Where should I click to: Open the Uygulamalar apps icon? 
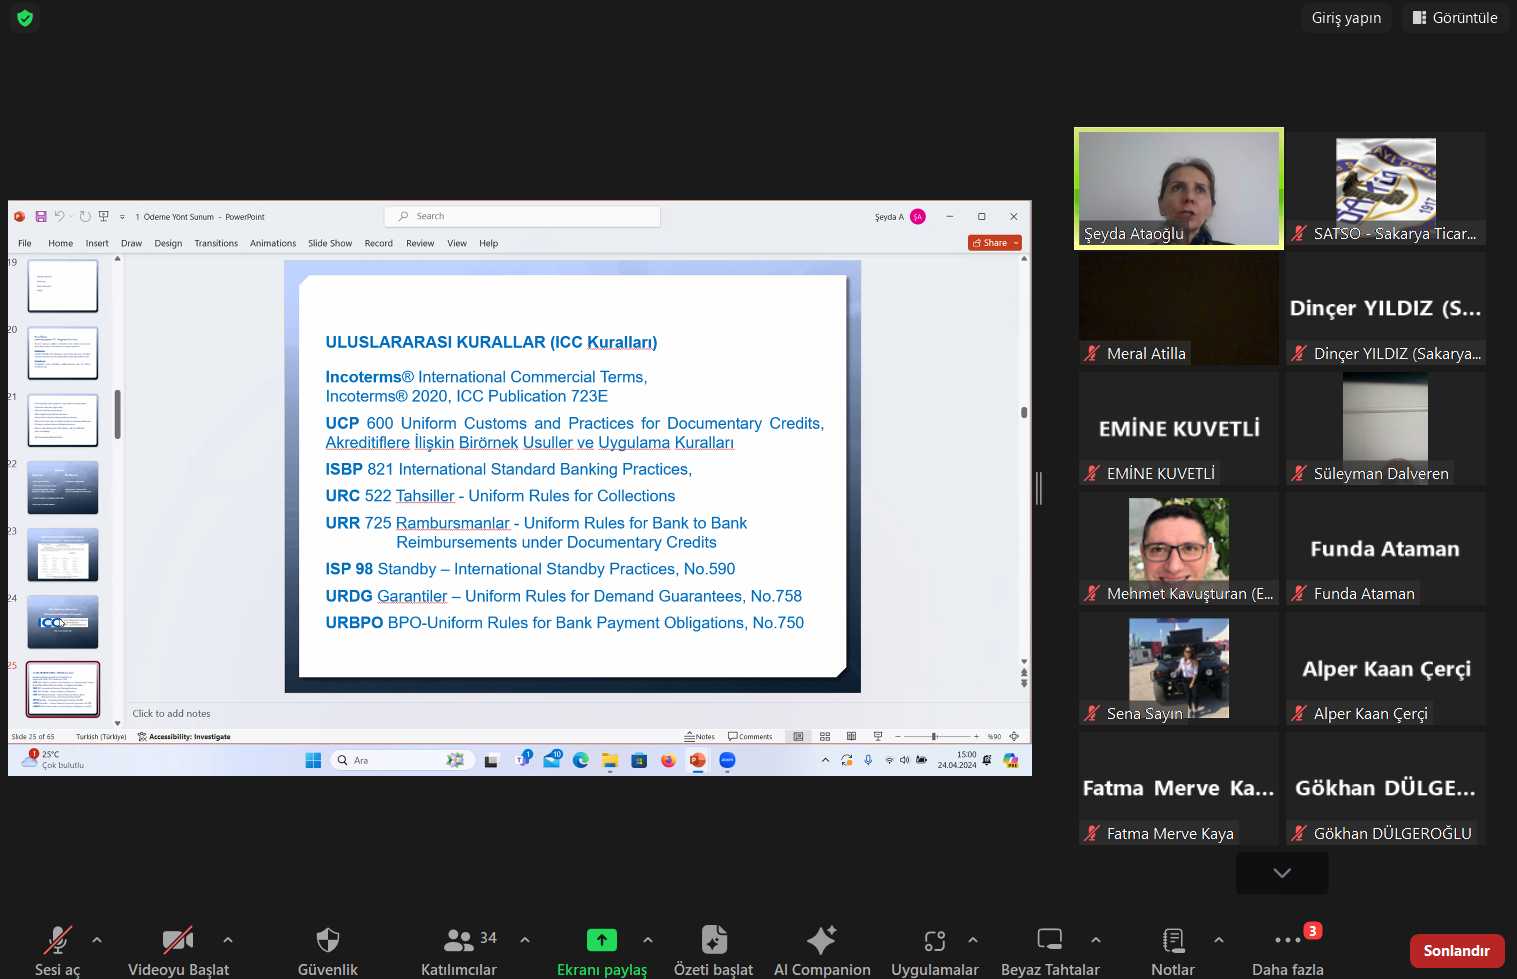click(x=935, y=940)
